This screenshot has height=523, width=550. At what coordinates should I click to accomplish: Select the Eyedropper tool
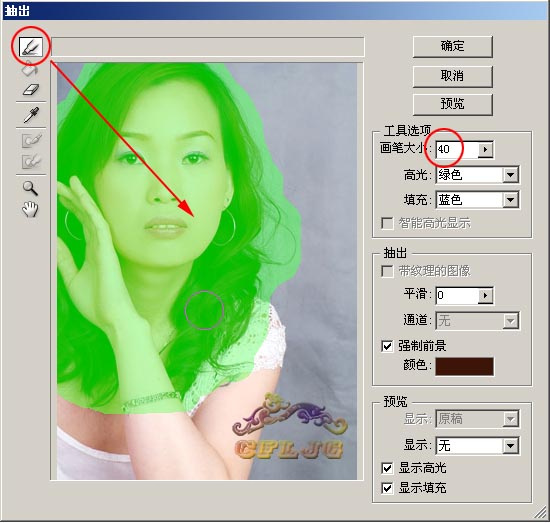[31, 115]
